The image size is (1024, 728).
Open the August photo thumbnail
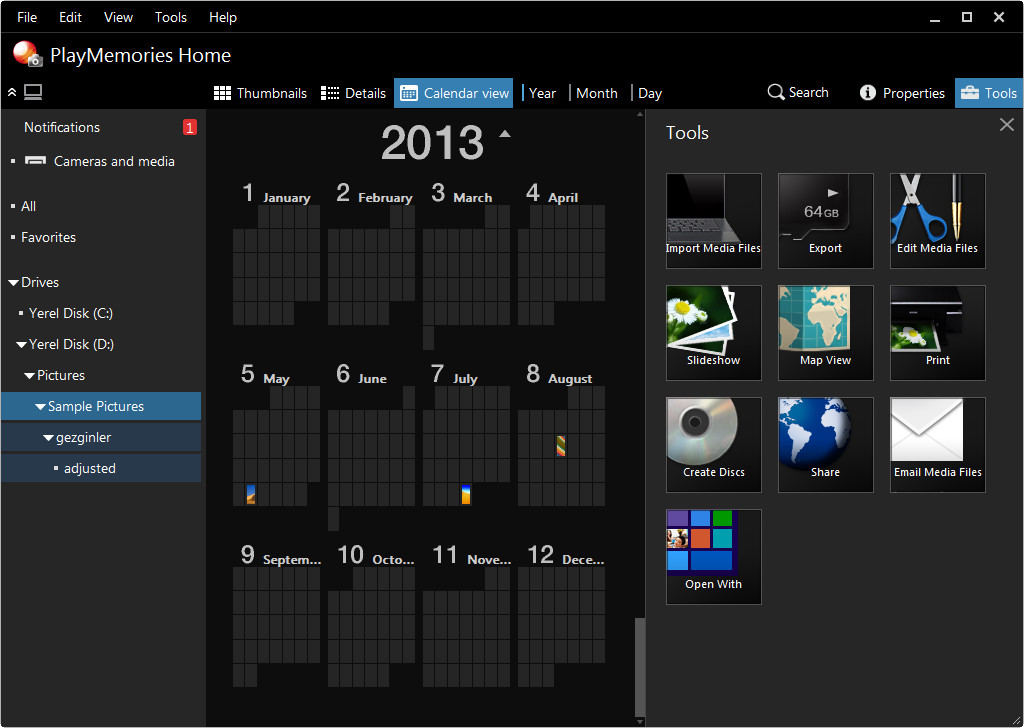click(560, 445)
